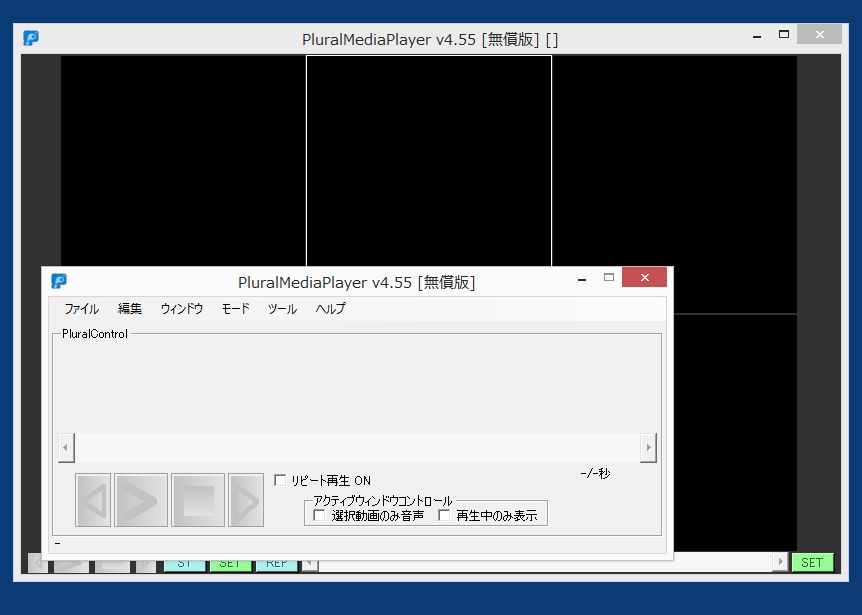862x615 pixels.
Task: Close the PluralMediaPlayer control window with the red X
Action: click(644, 278)
